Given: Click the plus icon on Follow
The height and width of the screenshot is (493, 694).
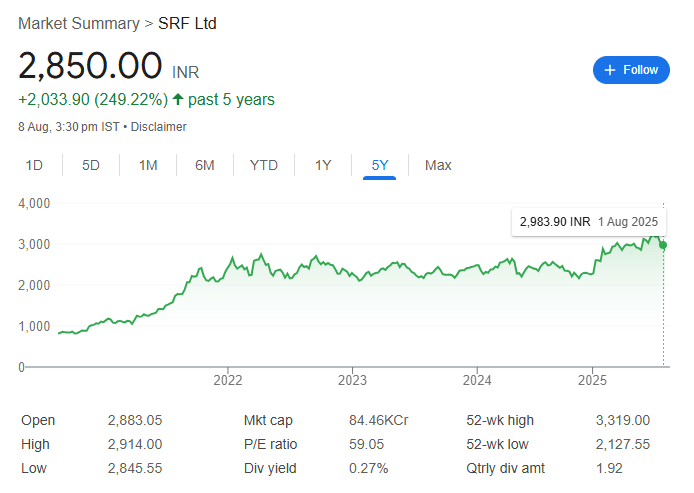Looking at the screenshot, I should click(x=609, y=70).
